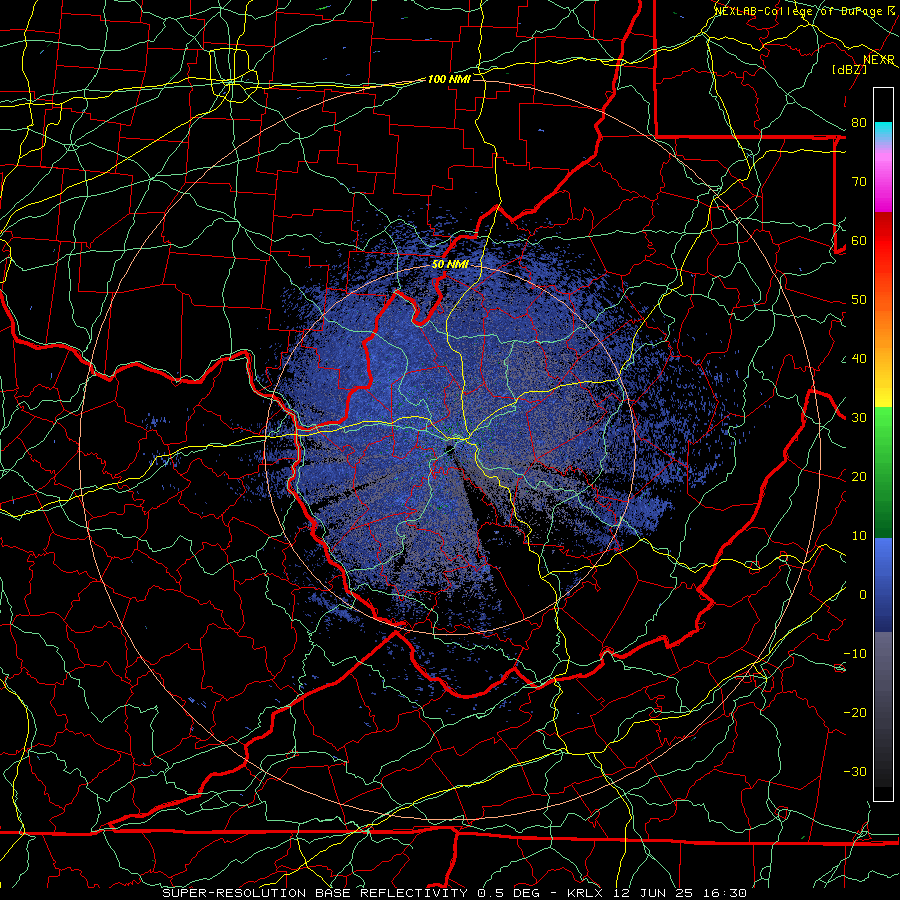Click the "100 NMI" range ring label

[x=449, y=79]
